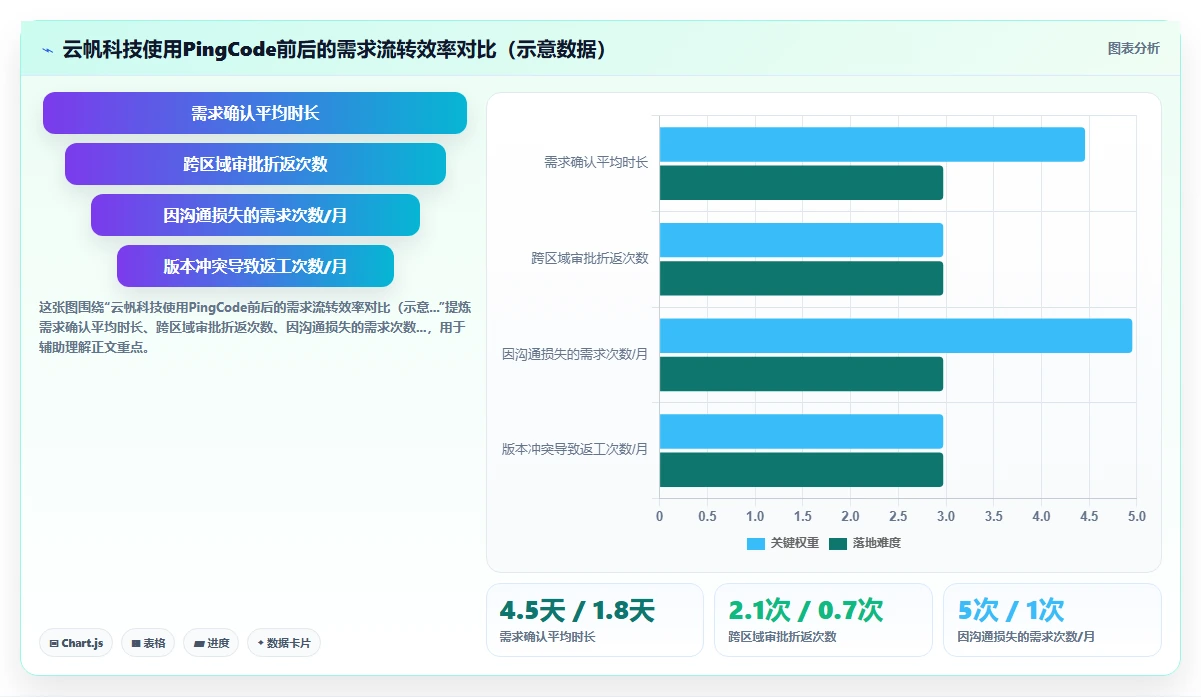
Task: Click the blue bar for 因沟通损失的需求次数/月
Action: tap(896, 336)
